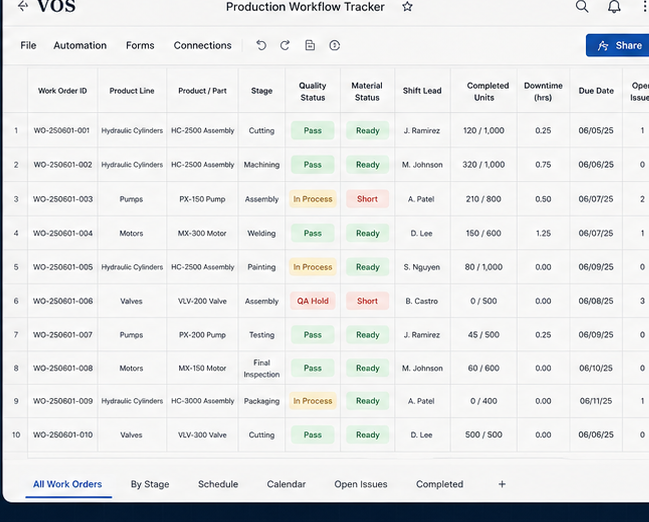
Task: Select 320 / 1,000 completed units cell
Action: (484, 165)
